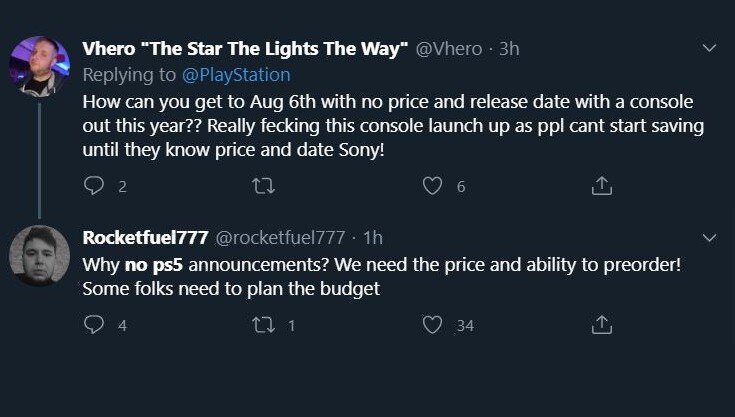Share Vhero's tweet

tap(601, 186)
